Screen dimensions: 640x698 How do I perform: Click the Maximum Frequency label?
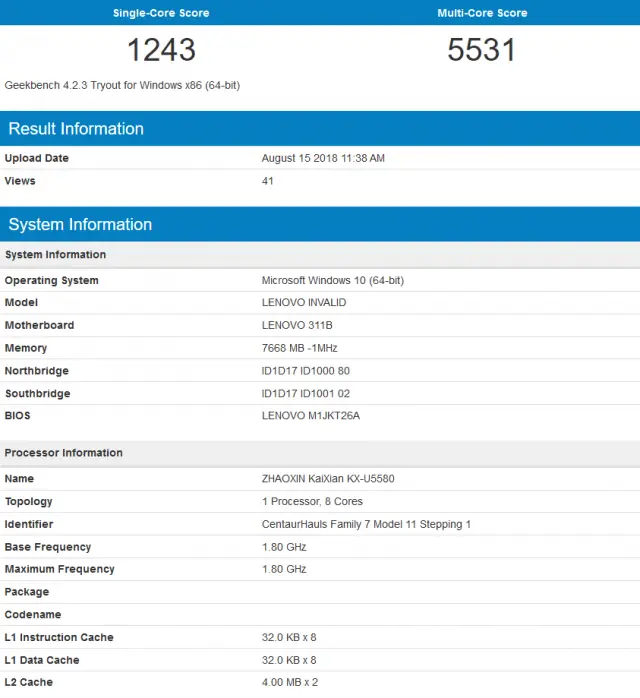click(60, 569)
